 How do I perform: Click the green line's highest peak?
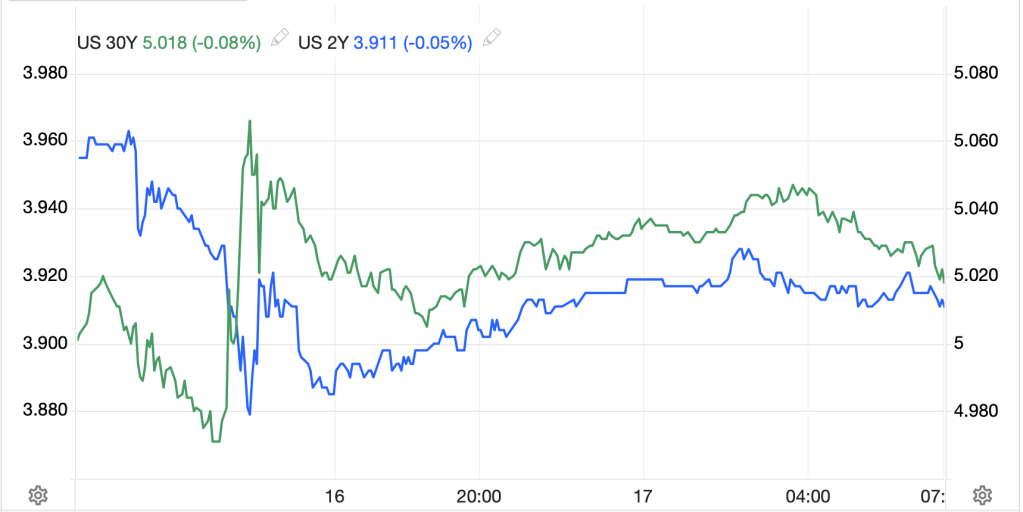249,121
